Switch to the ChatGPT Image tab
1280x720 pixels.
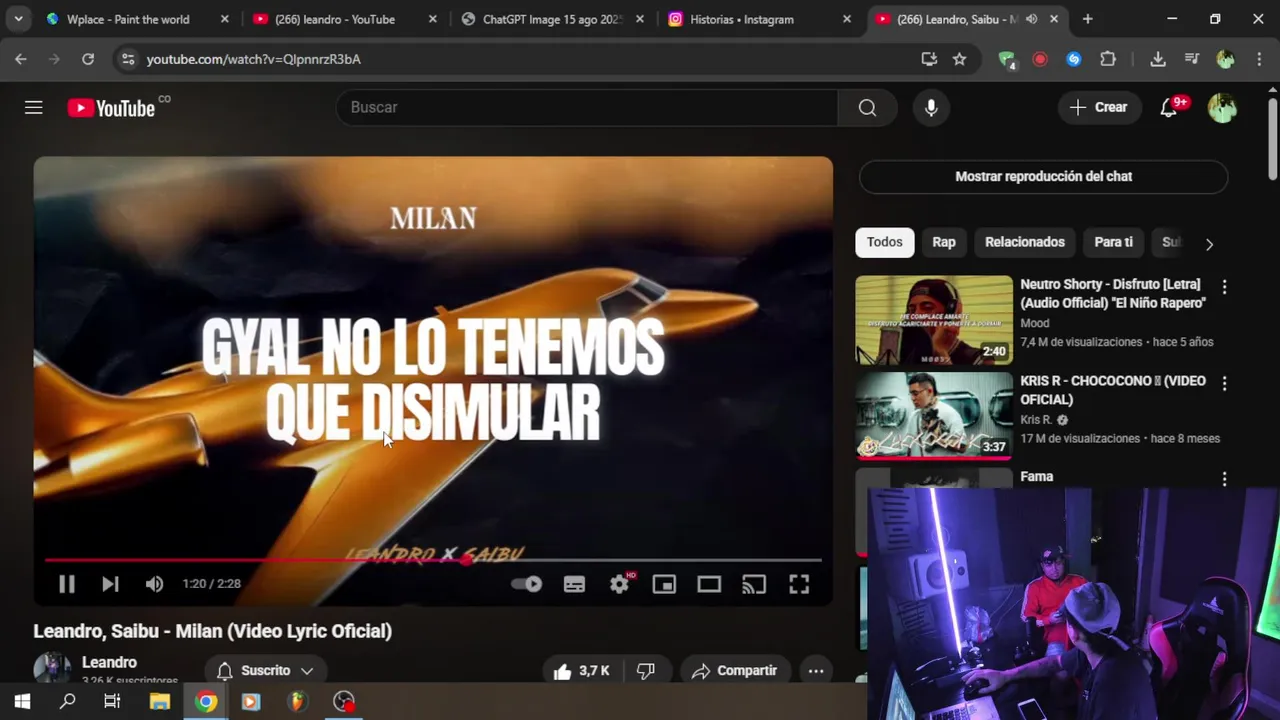coord(552,19)
